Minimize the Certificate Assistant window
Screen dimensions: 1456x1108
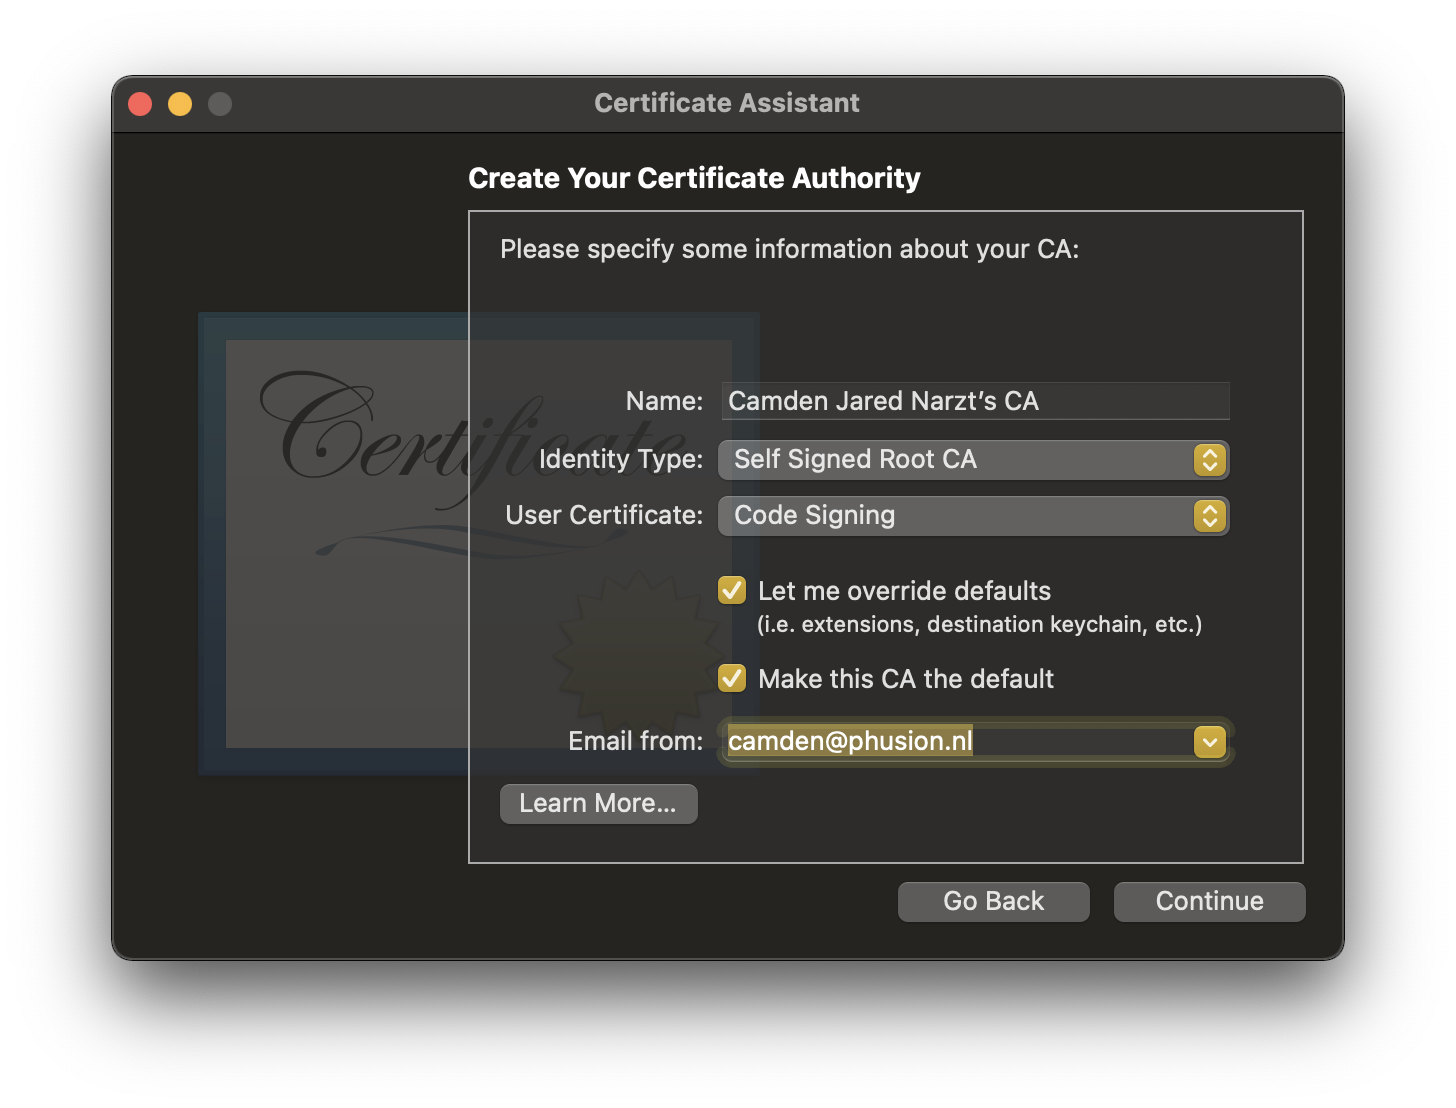coord(180,104)
